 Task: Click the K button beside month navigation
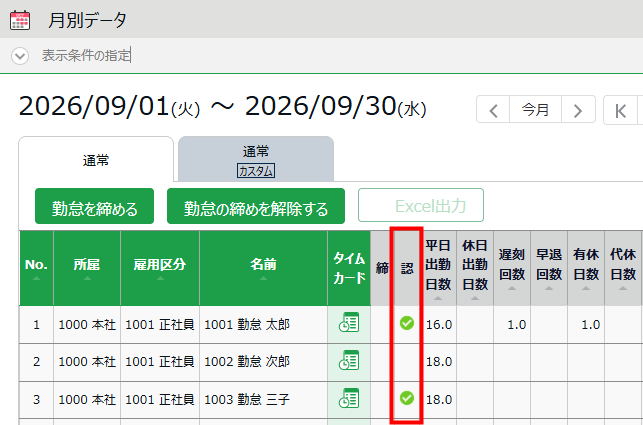(620, 110)
